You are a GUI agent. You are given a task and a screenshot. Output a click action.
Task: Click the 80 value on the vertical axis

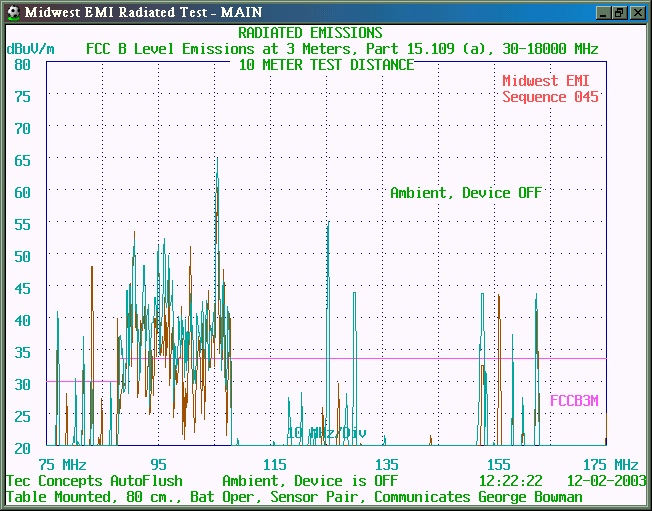point(22,64)
